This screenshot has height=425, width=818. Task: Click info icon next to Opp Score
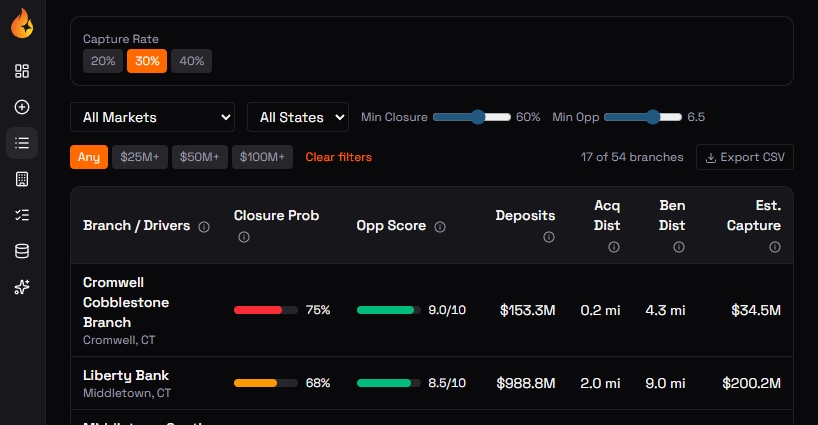(440, 227)
